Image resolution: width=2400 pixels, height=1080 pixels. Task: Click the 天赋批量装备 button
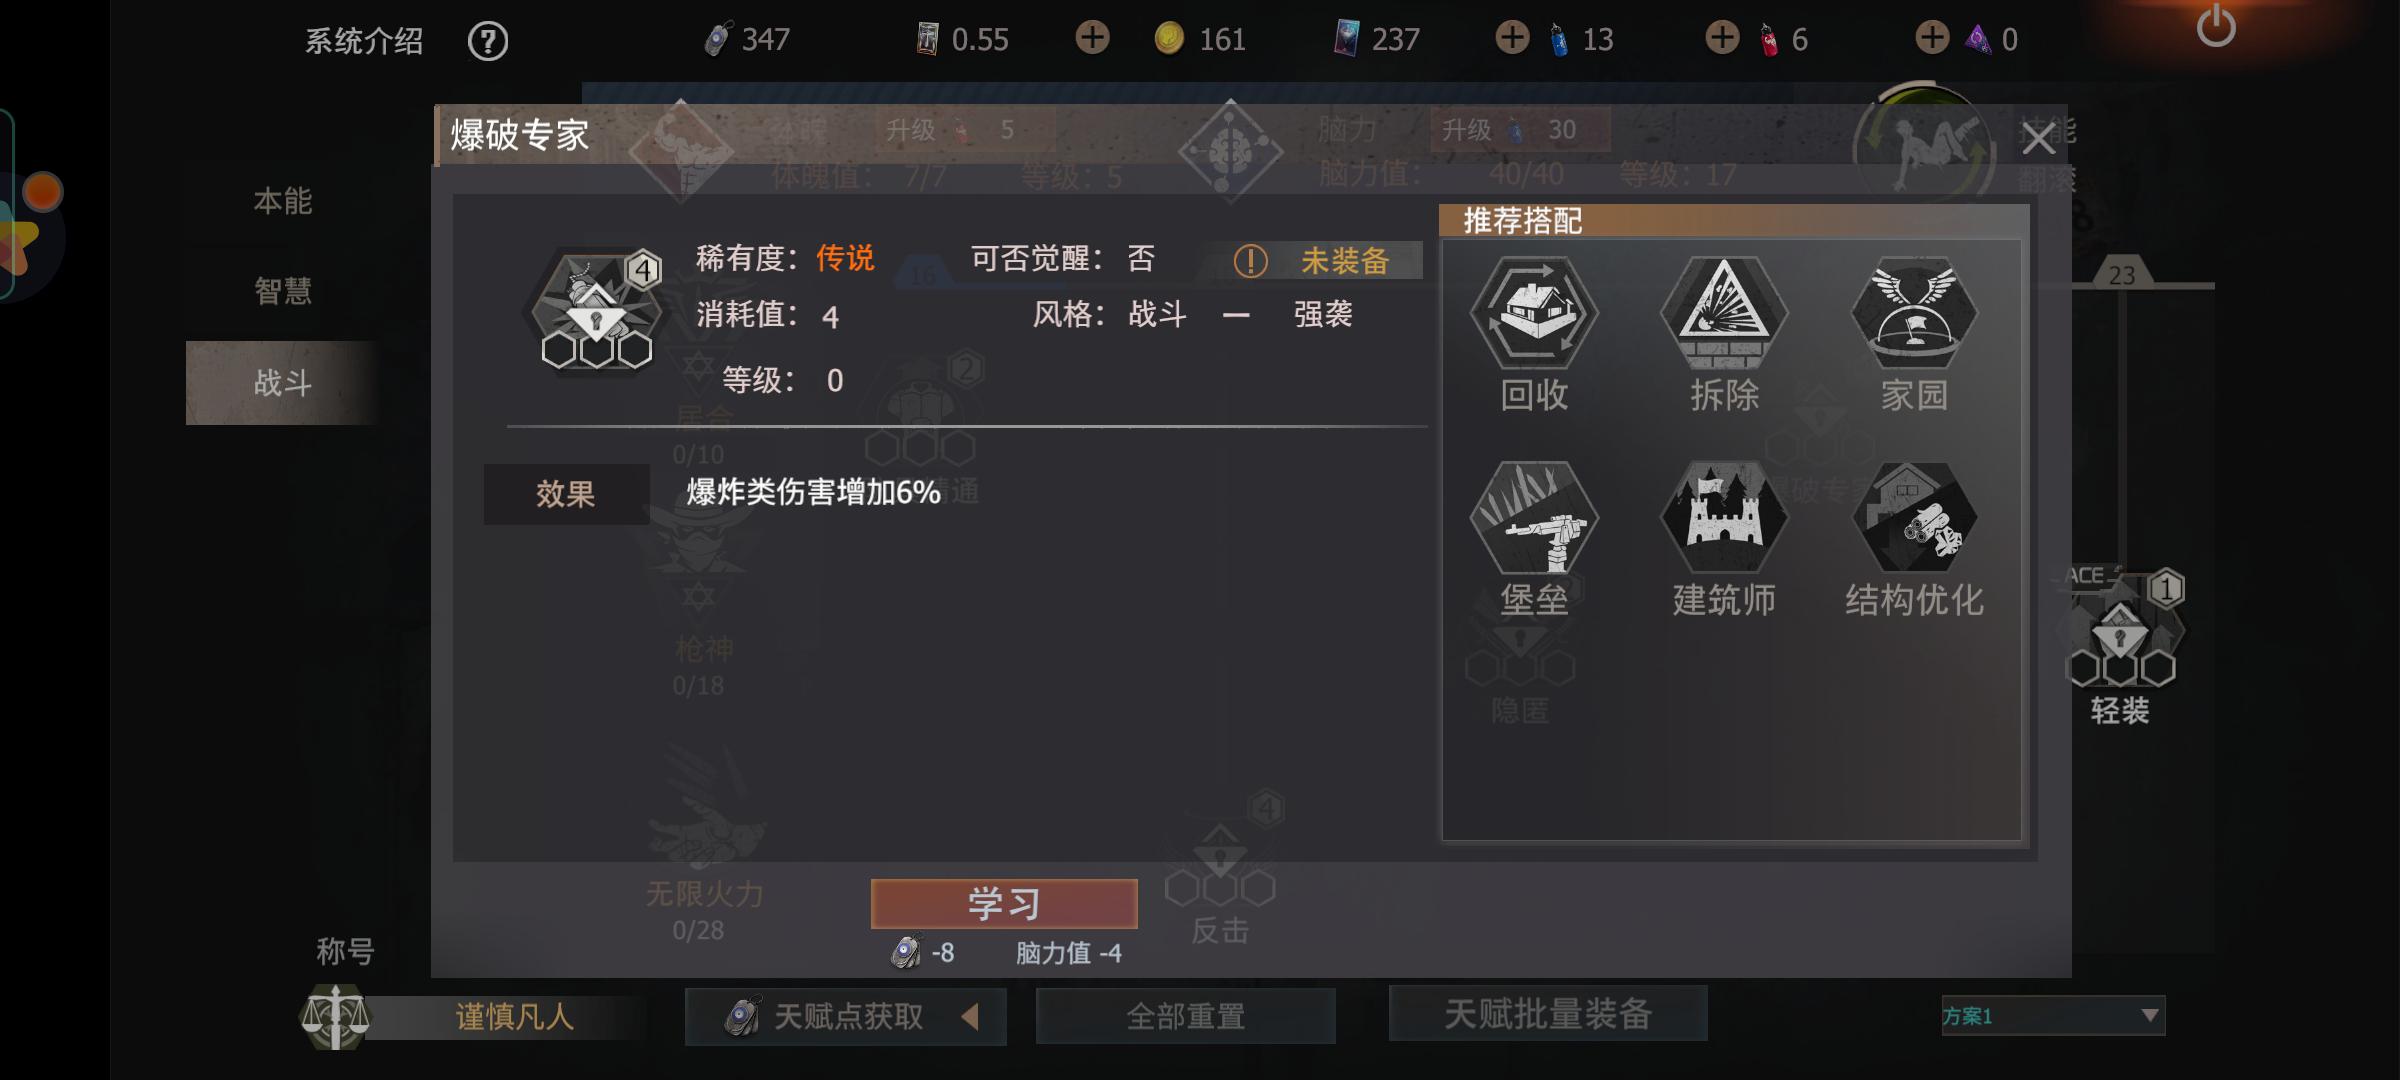[x=1548, y=1014]
